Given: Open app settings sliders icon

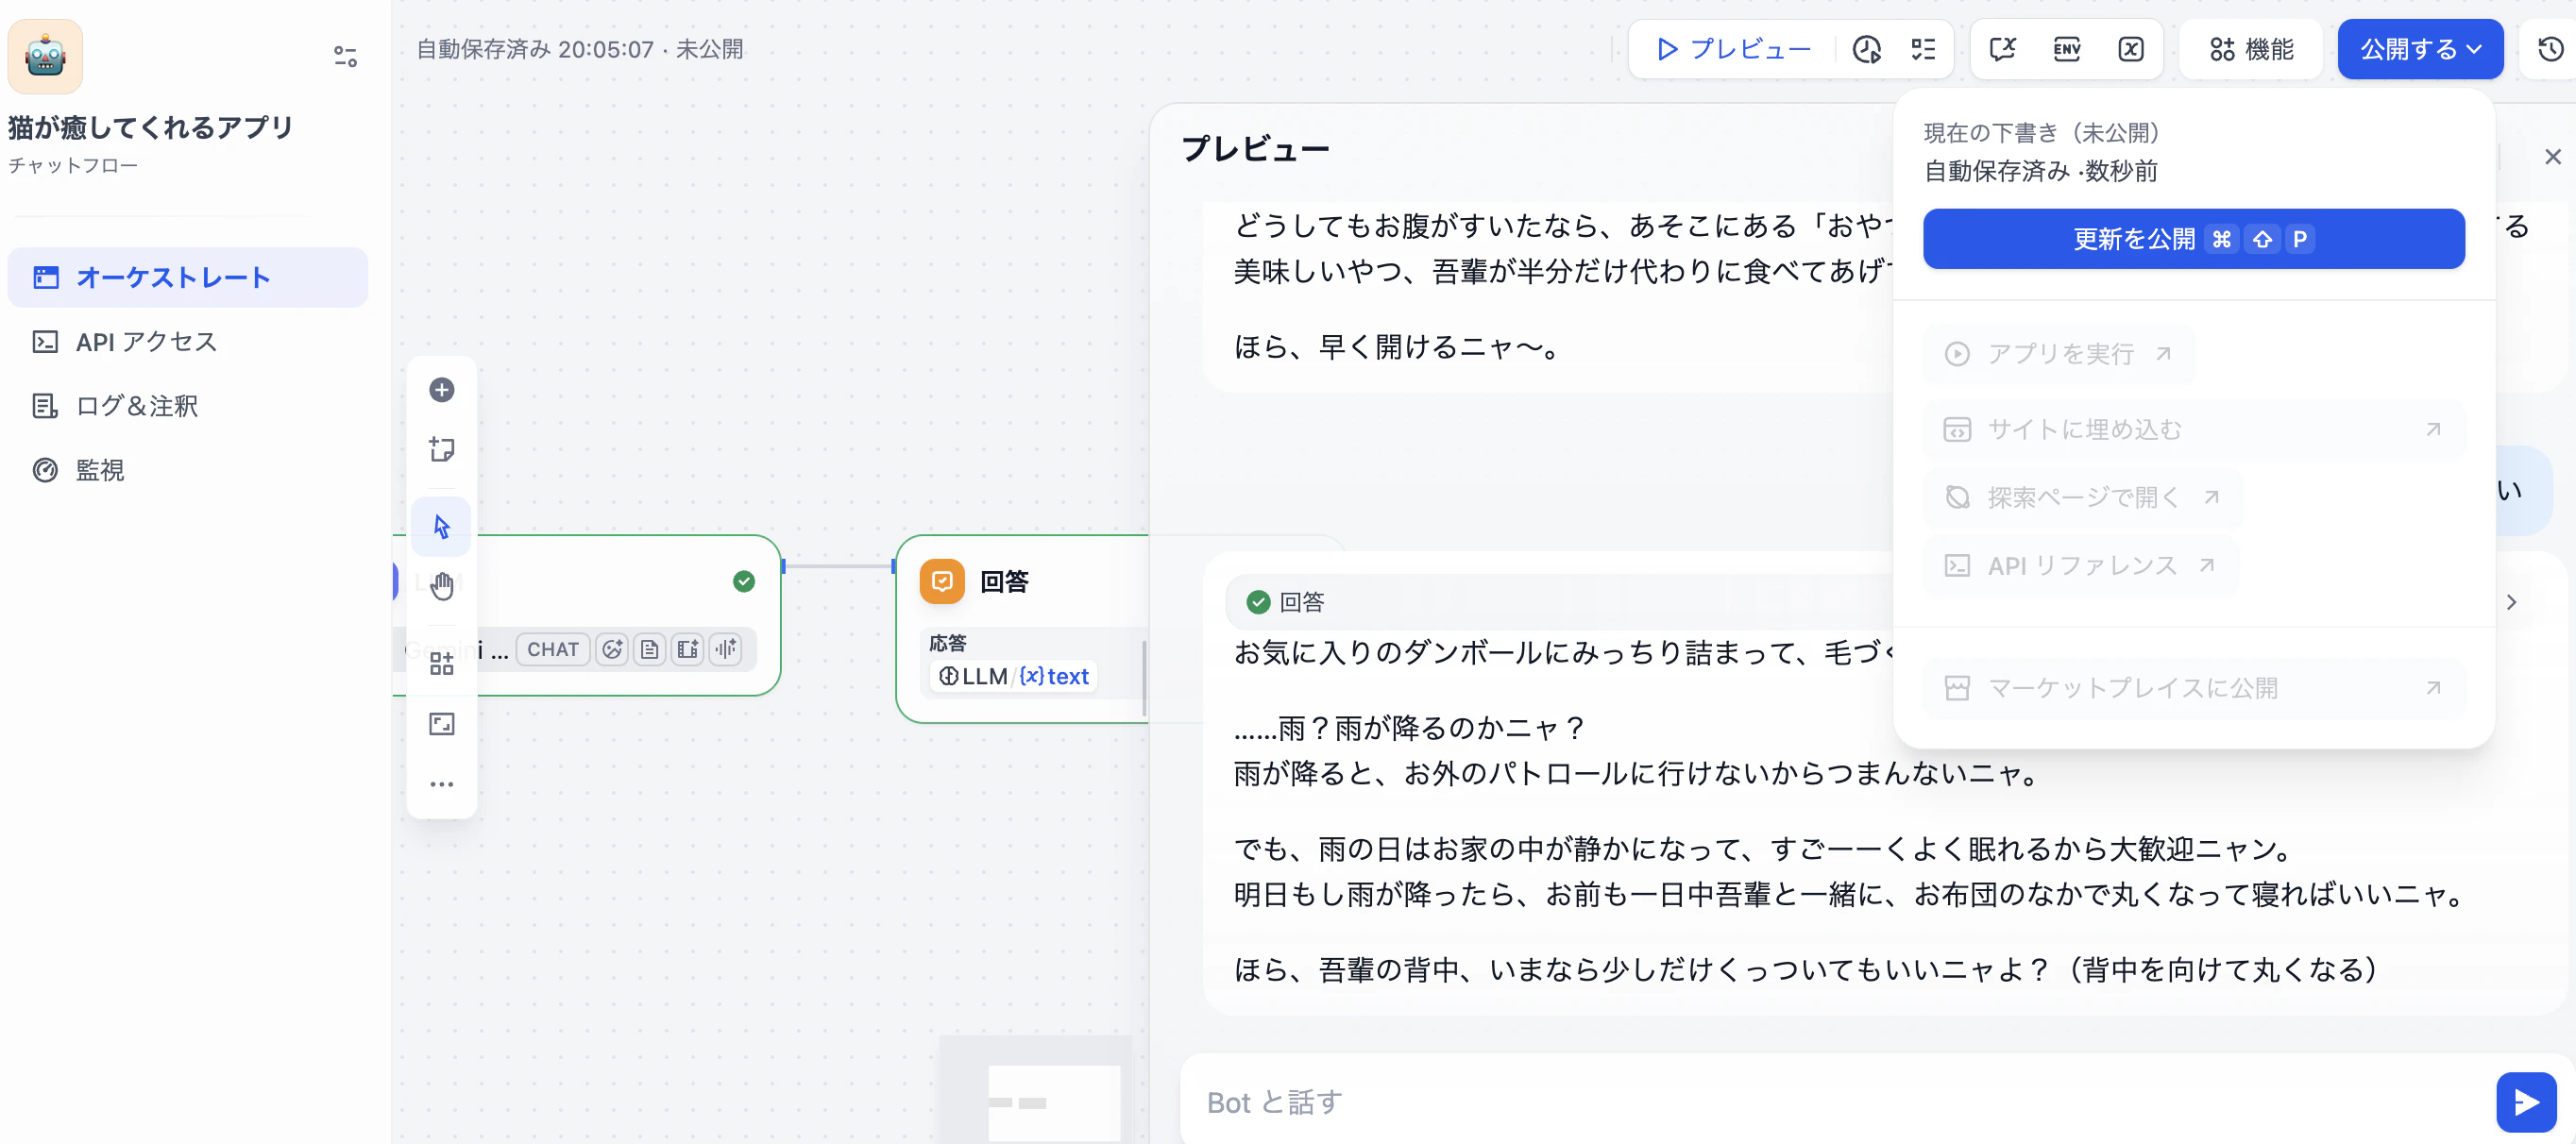Looking at the screenshot, I should point(345,56).
